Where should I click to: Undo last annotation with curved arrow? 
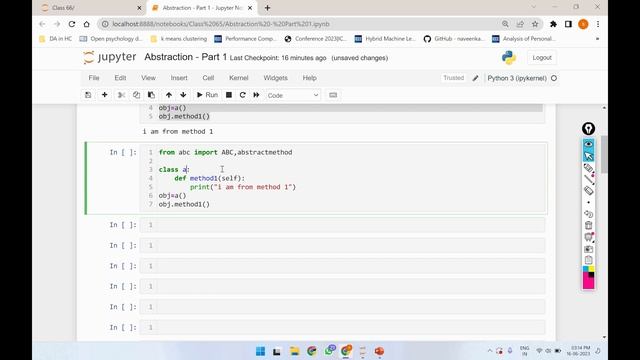pyautogui.click(x=588, y=214)
